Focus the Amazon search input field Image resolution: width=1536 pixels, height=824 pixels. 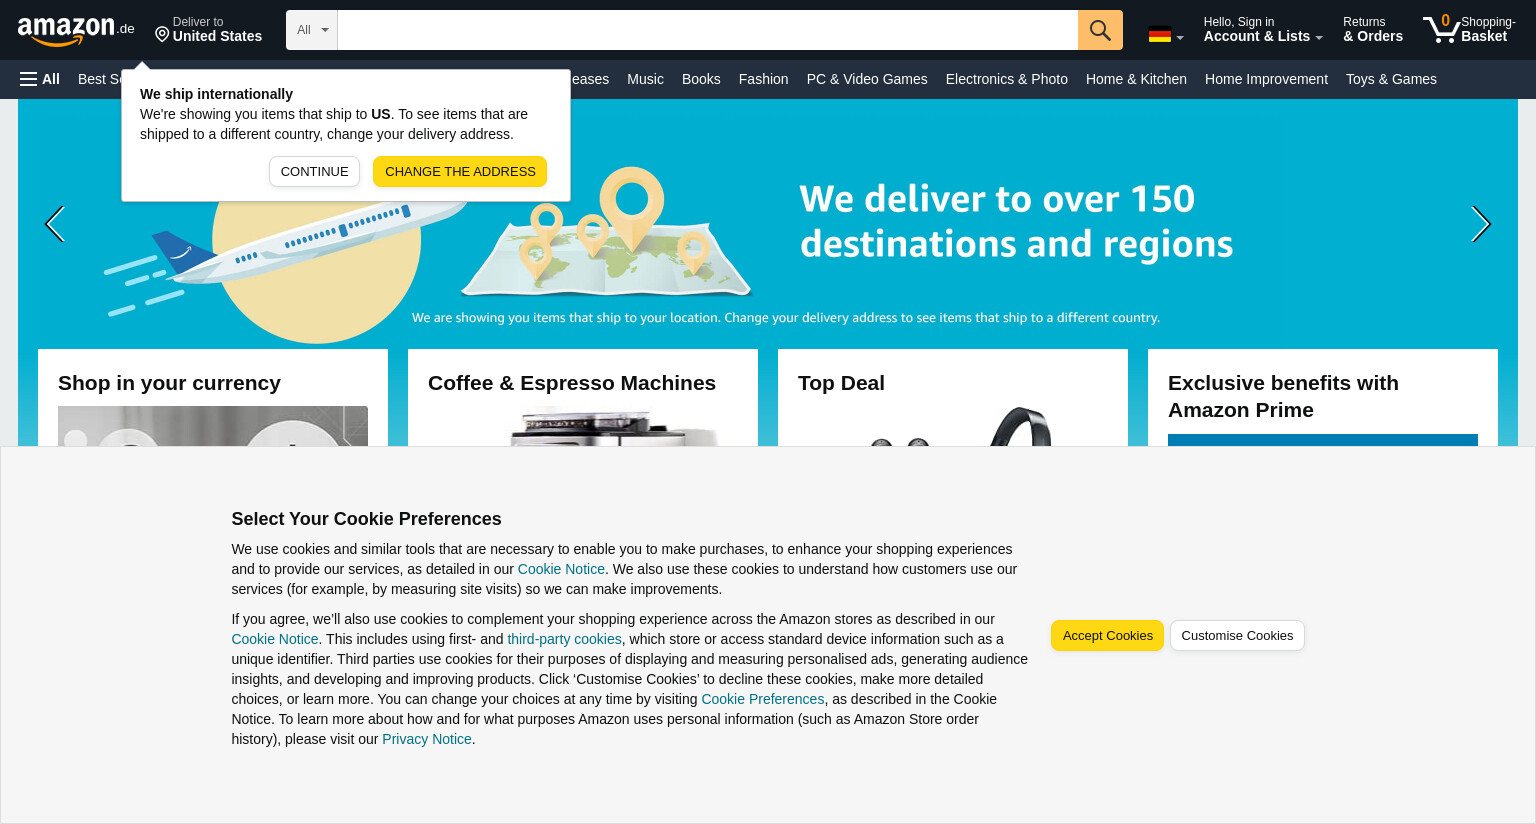(x=707, y=30)
